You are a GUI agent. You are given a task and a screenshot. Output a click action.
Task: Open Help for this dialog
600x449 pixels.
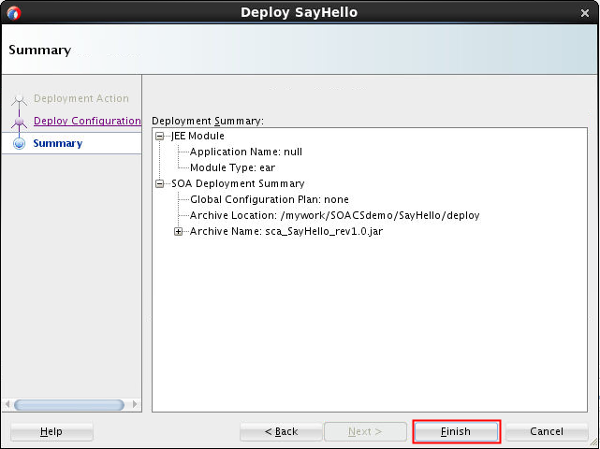[51, 431]
